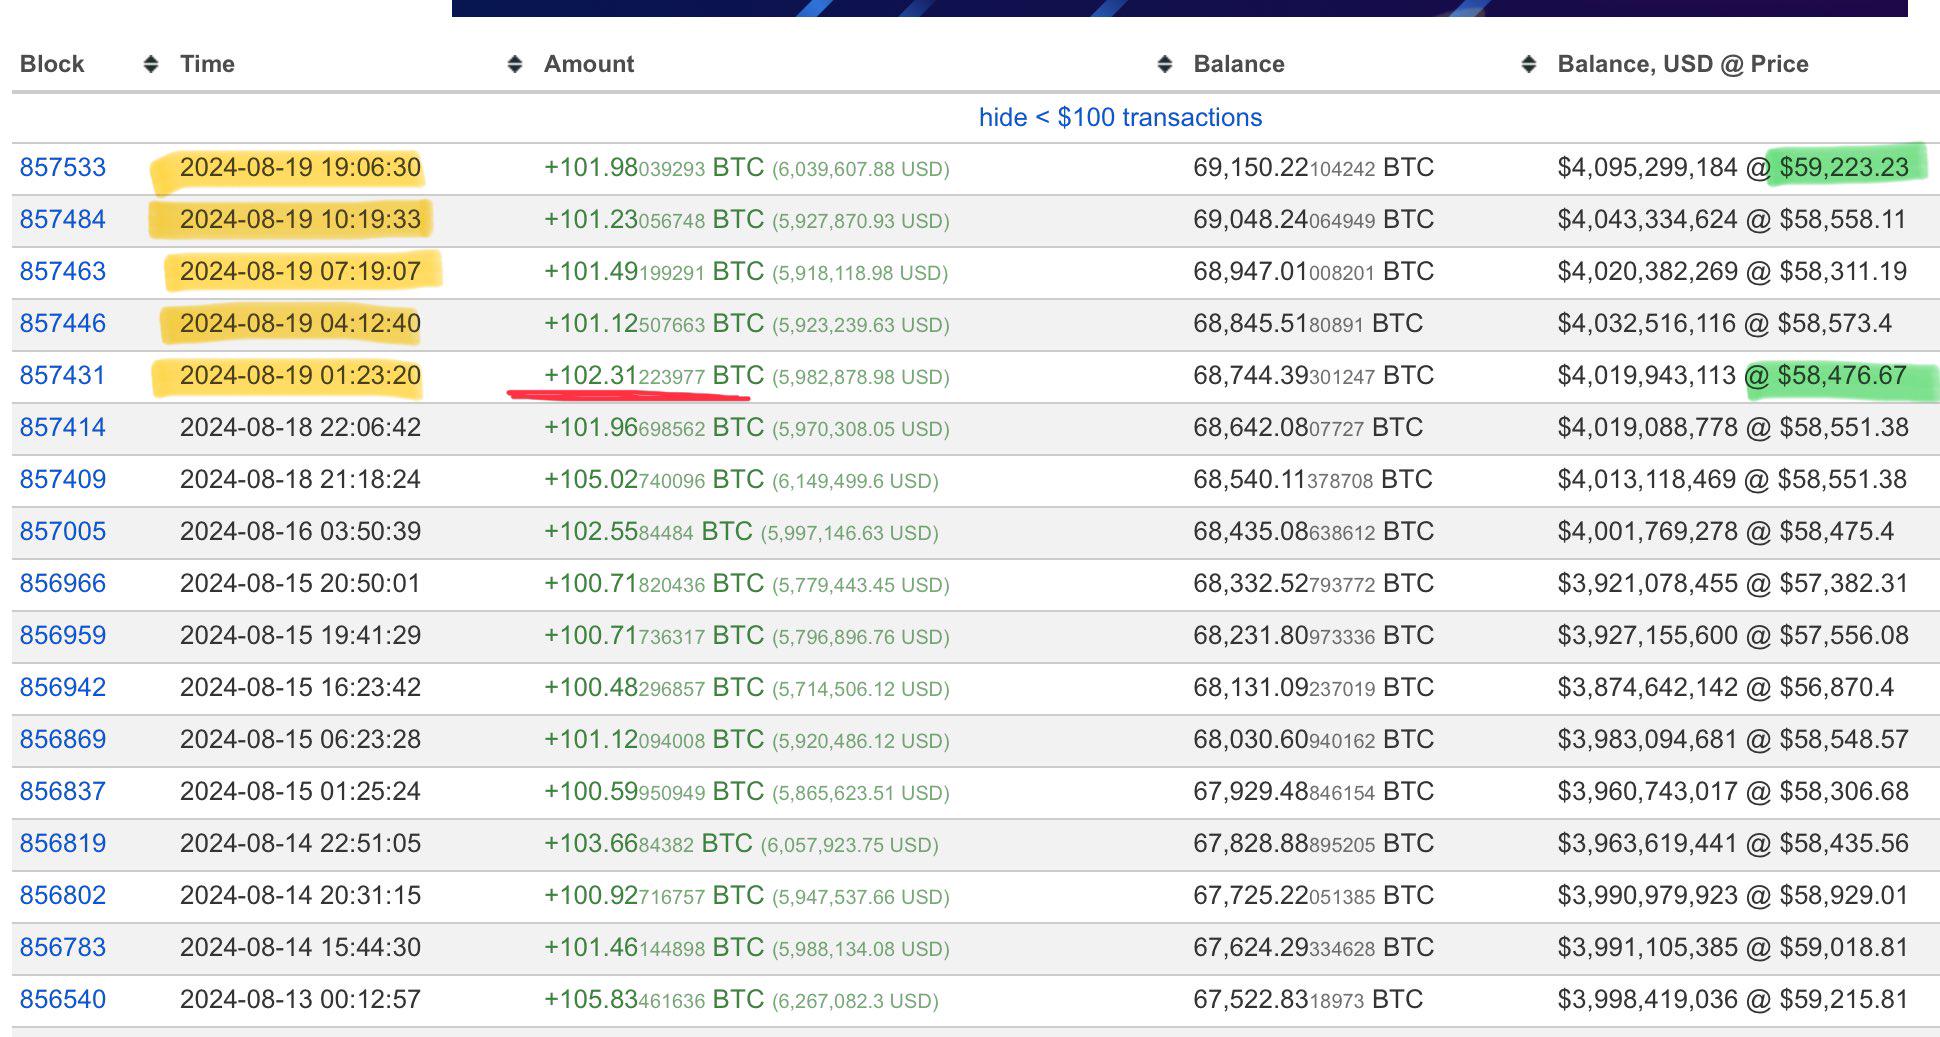This screenshot has height=1037, width=1940.
Task: Click price $58,476.67 value
Action: pyautogui.click(x=1842, y=375)
